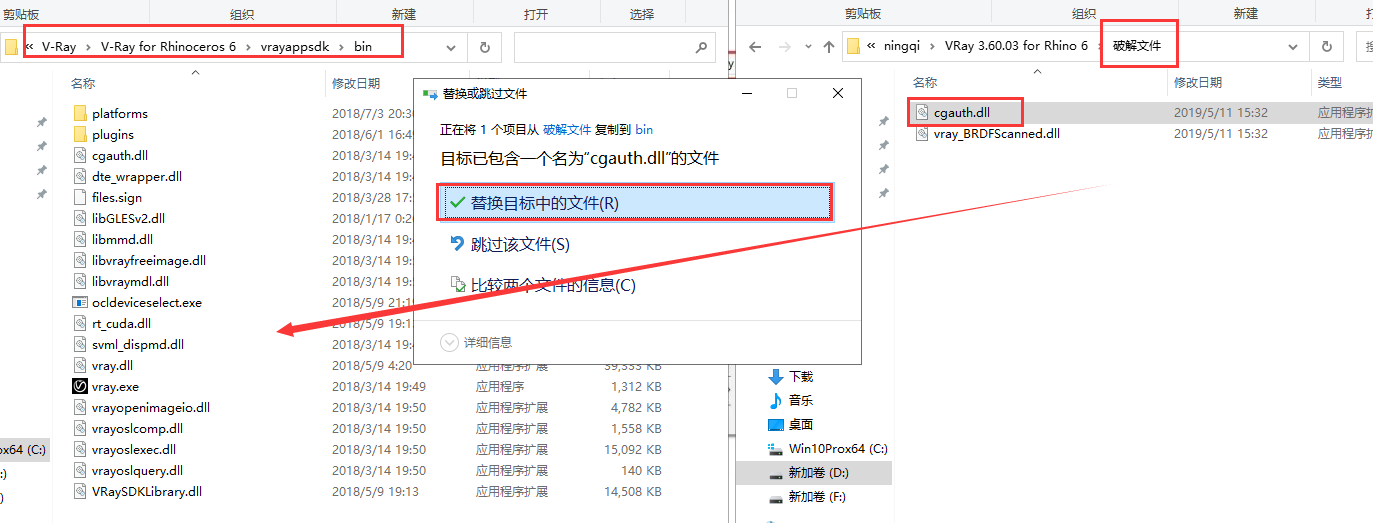Select cgauth.dll in right 破解文件 window
Viewport: 1373px width, 523px height.
961,112
